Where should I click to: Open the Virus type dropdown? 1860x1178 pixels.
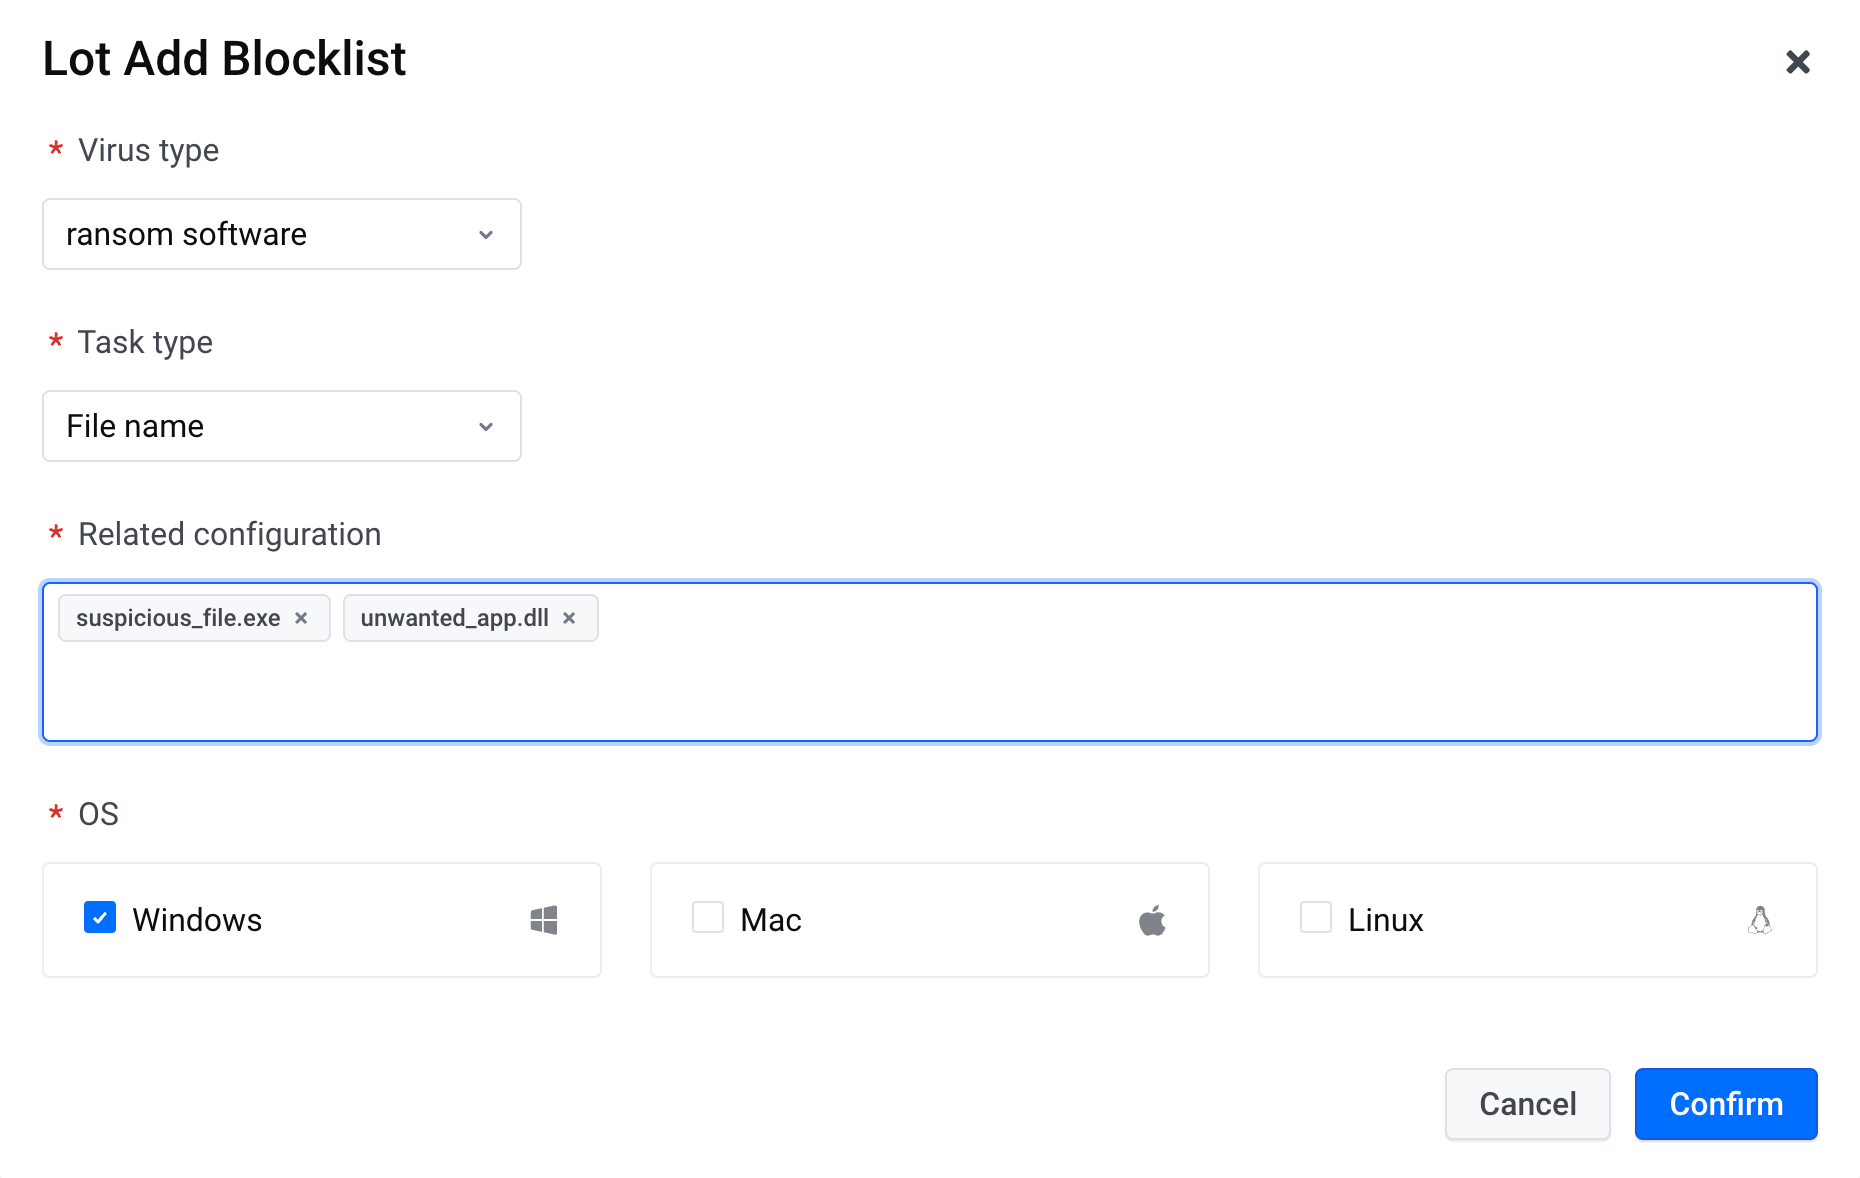pos(282,234)
